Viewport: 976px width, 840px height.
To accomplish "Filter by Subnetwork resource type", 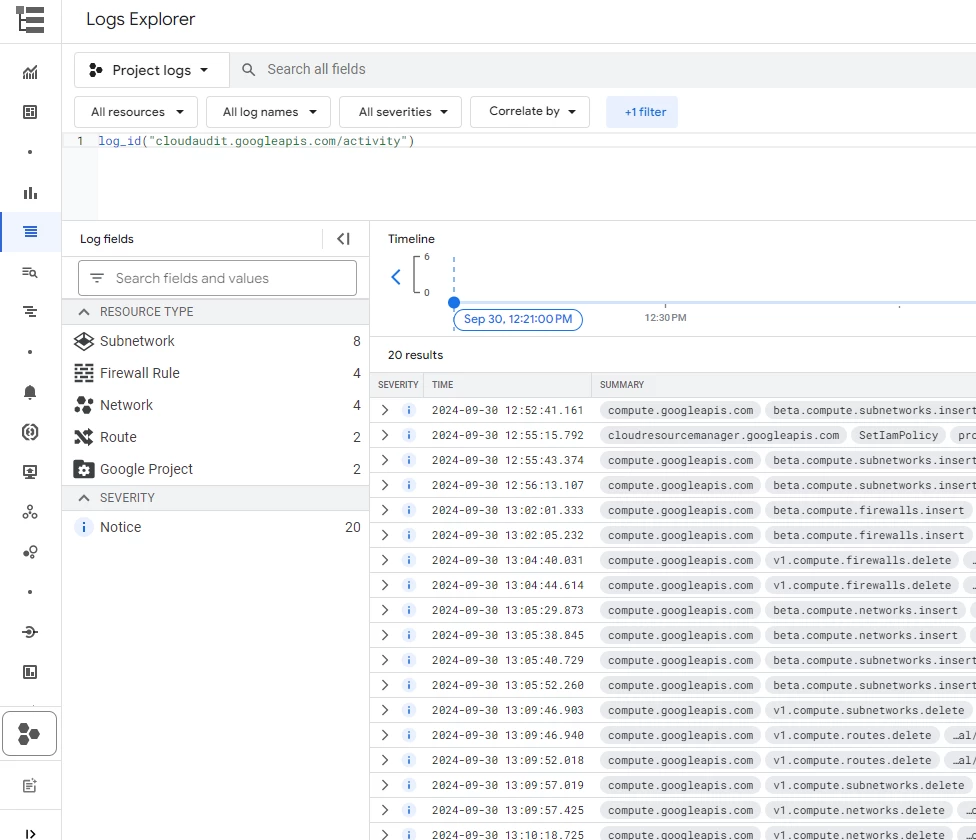I will tap(215, 341).
